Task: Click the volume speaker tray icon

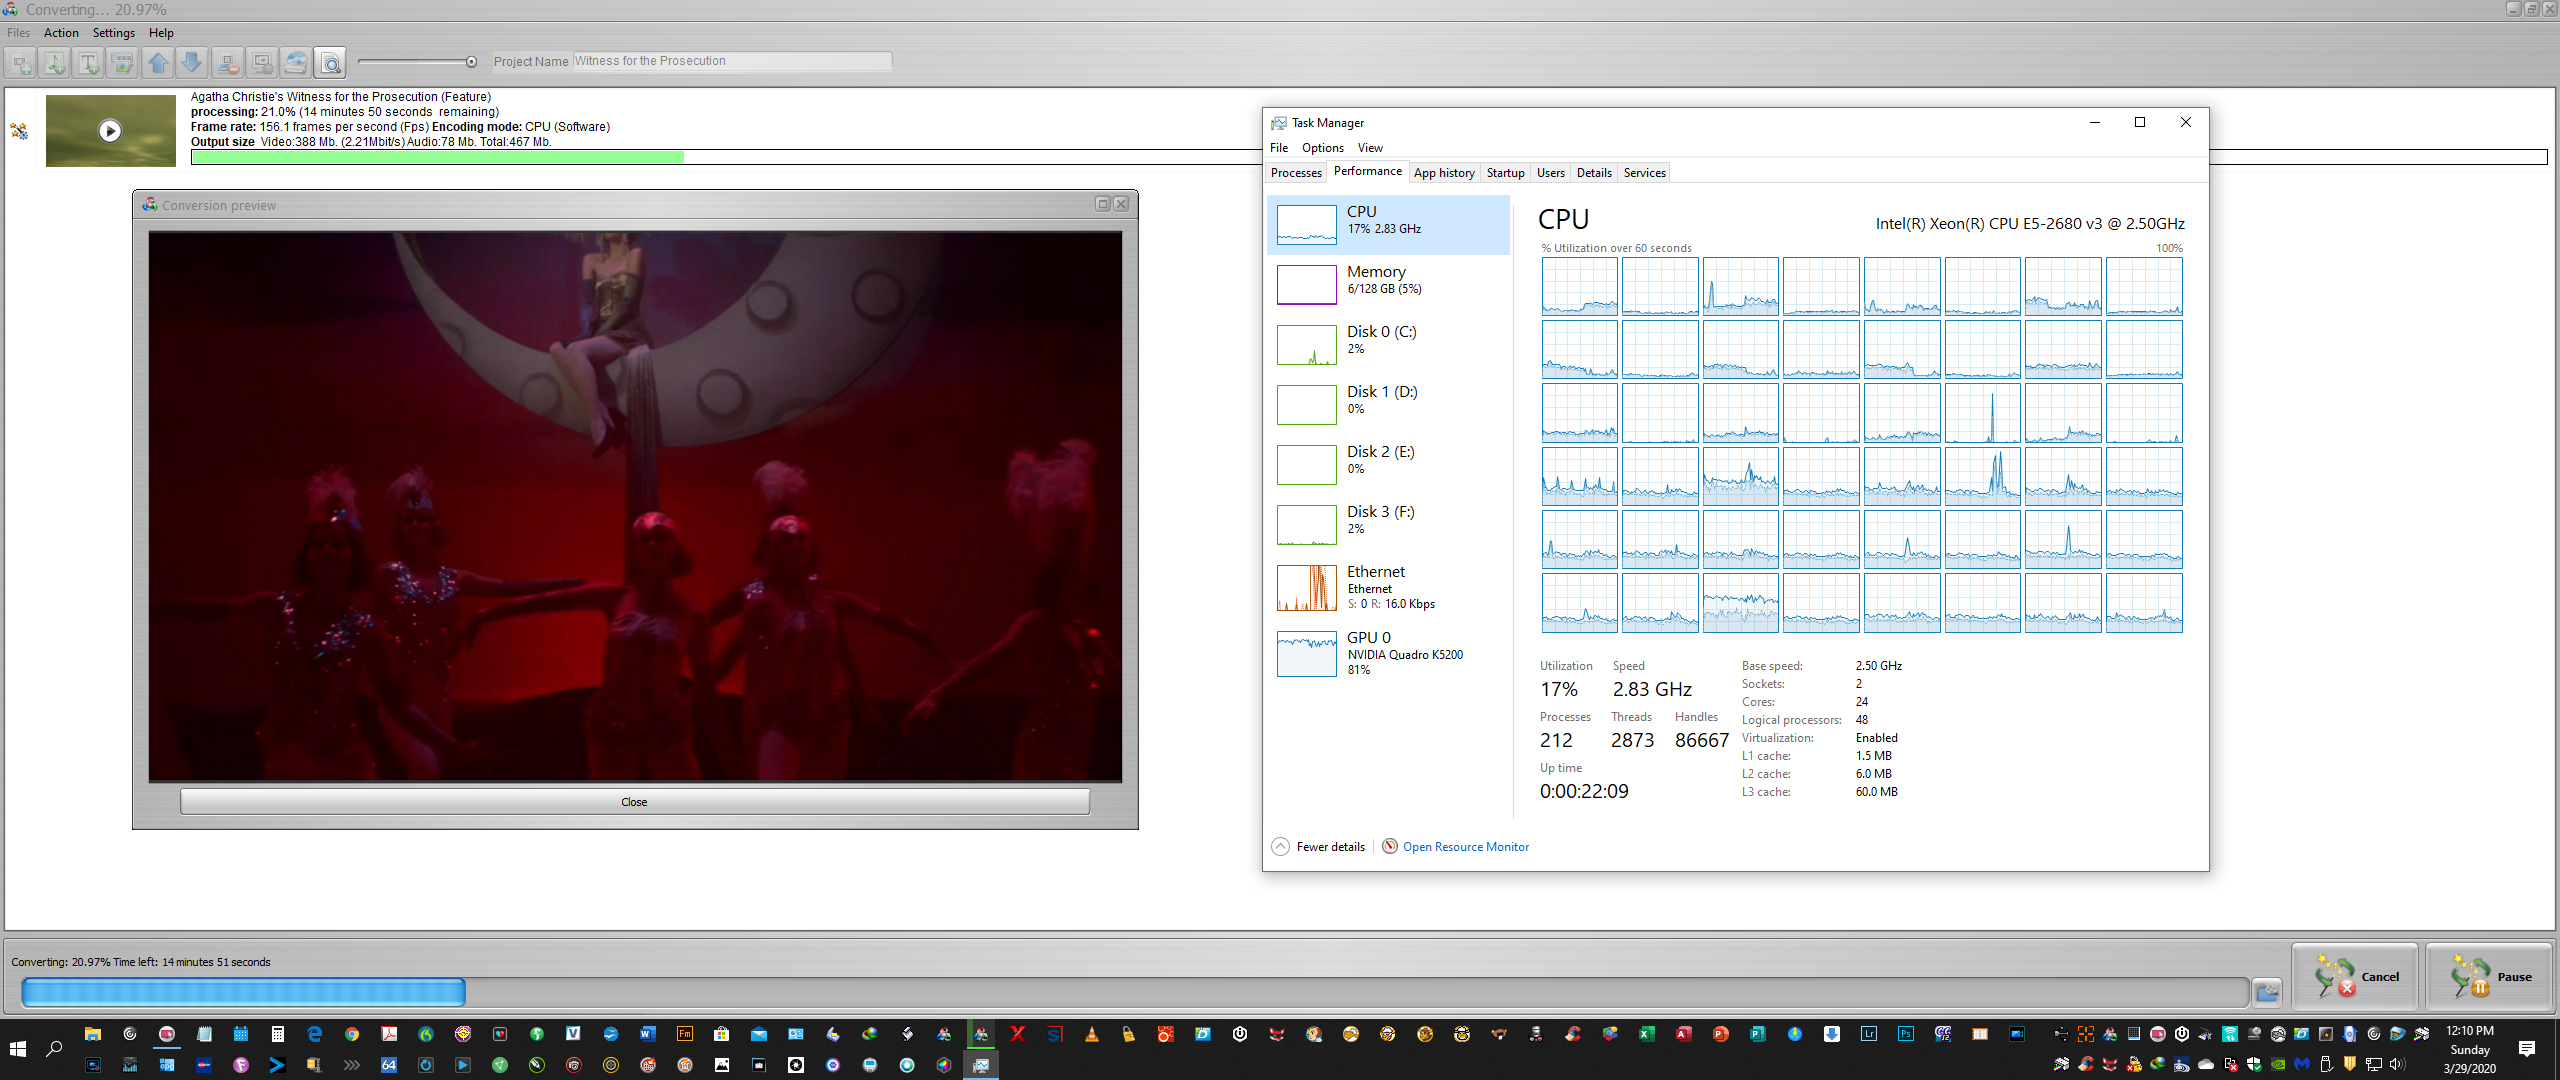Action: coord(2396,1064)
